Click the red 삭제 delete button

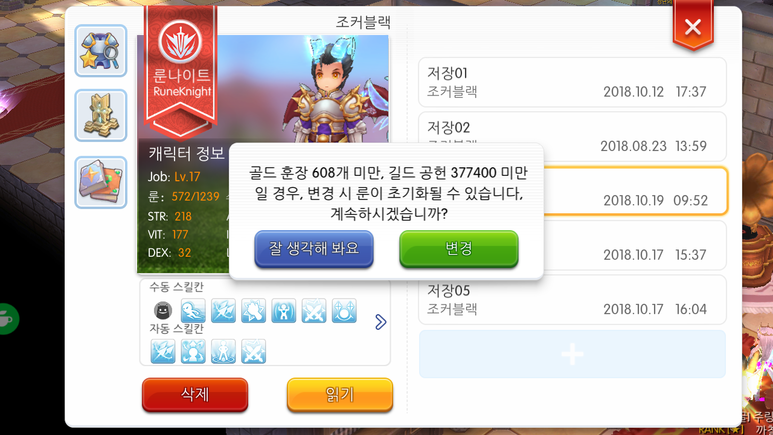coord(195,395)
